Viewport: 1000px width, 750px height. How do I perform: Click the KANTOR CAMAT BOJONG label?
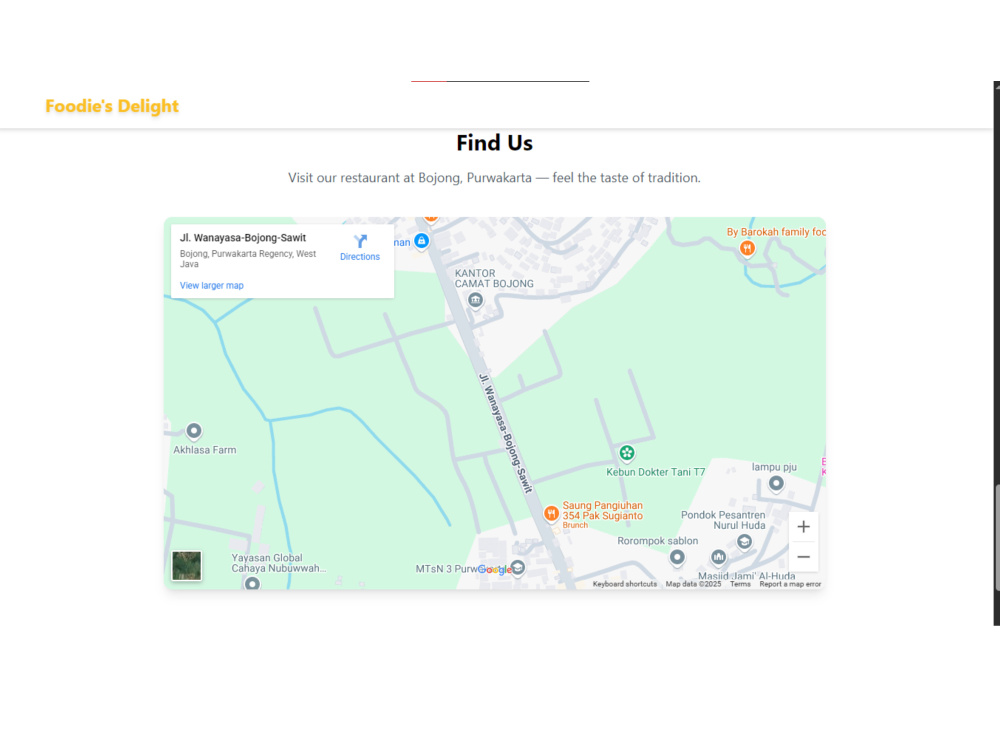pyautogui.click(x=494, y=279)
